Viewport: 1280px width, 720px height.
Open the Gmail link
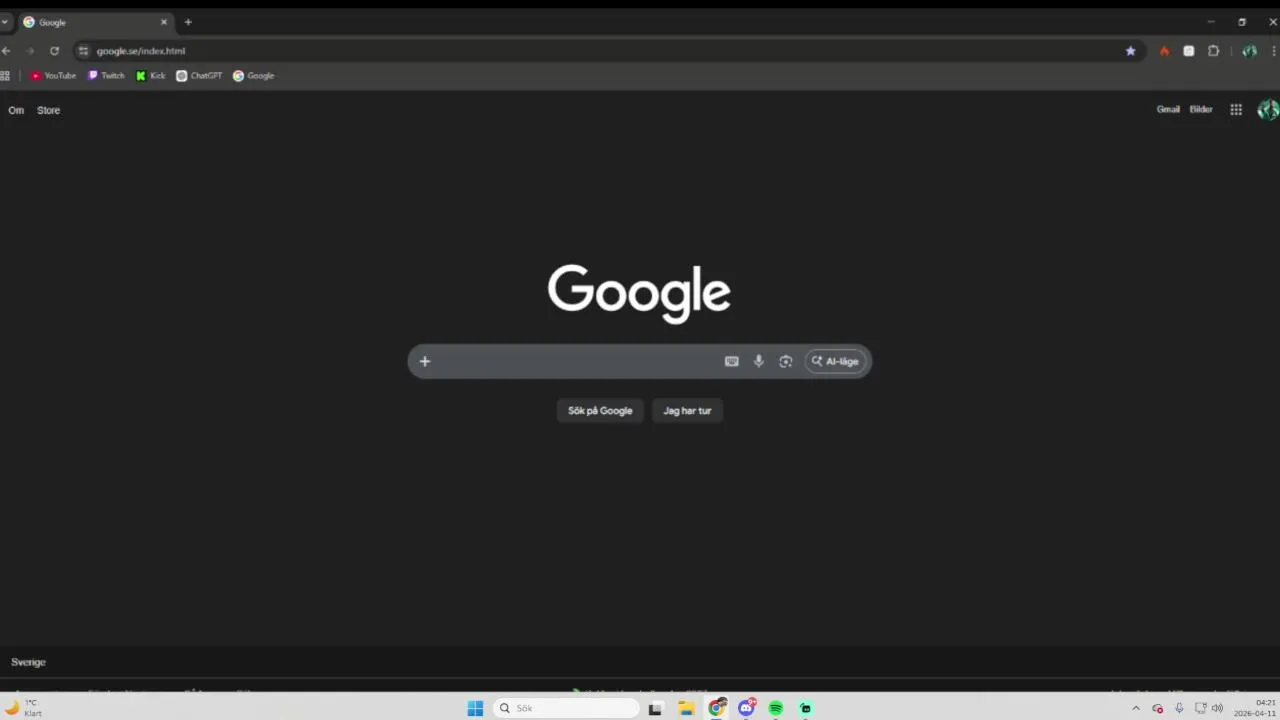click(x=1168, y=109)
